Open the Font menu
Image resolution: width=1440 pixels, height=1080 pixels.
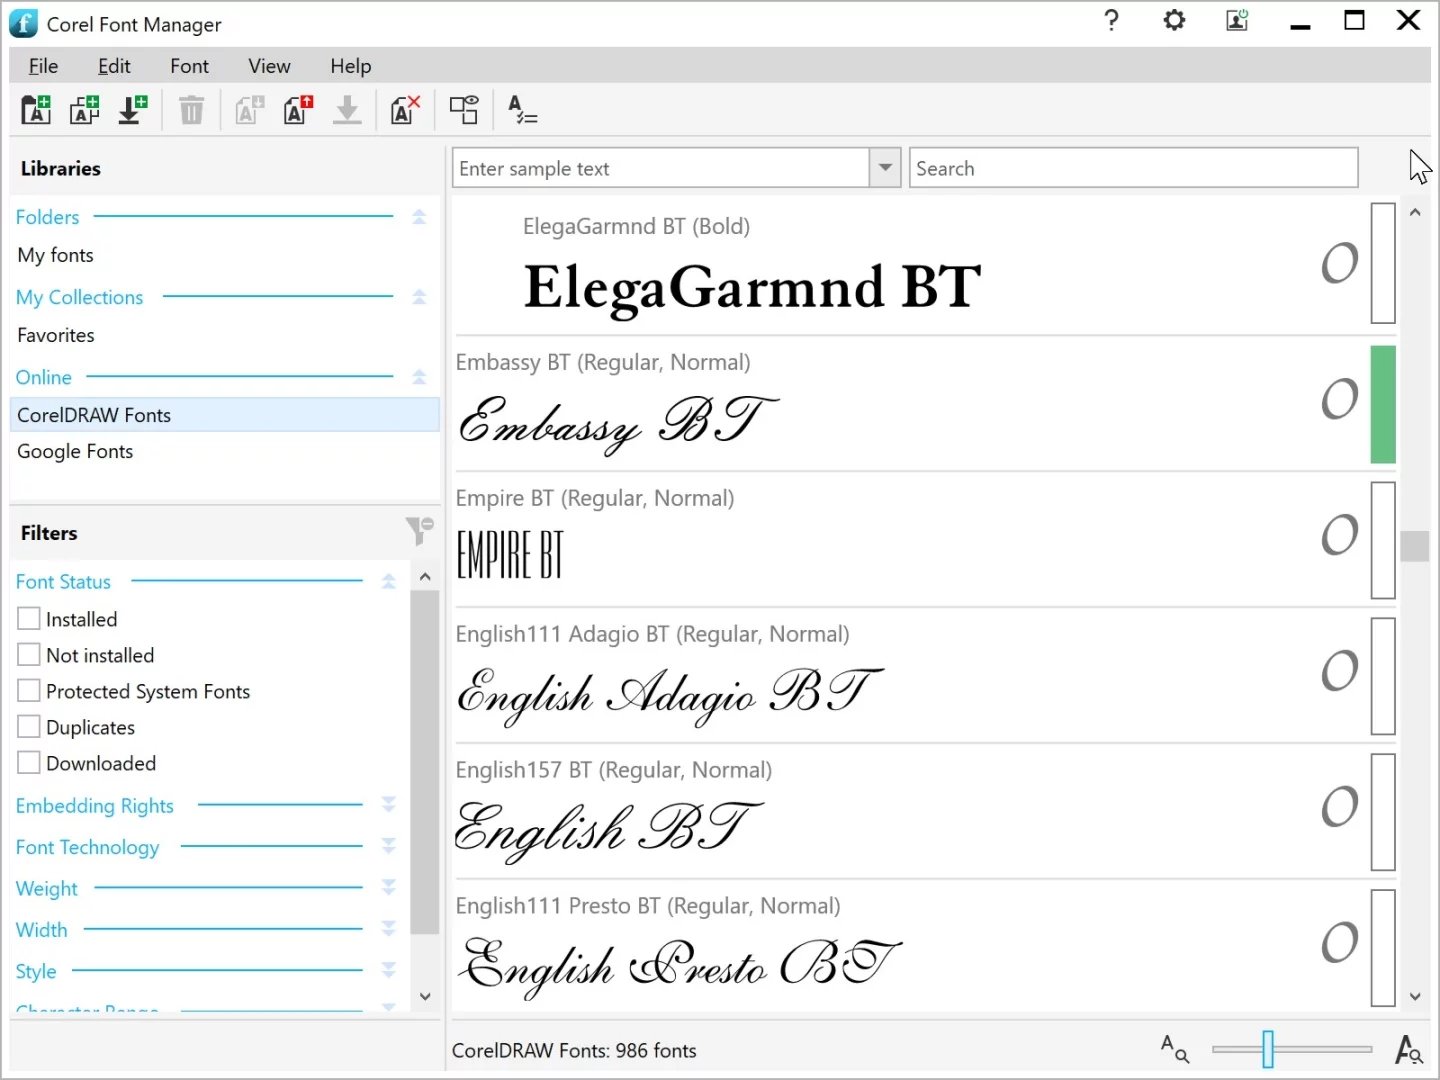coord(189,66)
